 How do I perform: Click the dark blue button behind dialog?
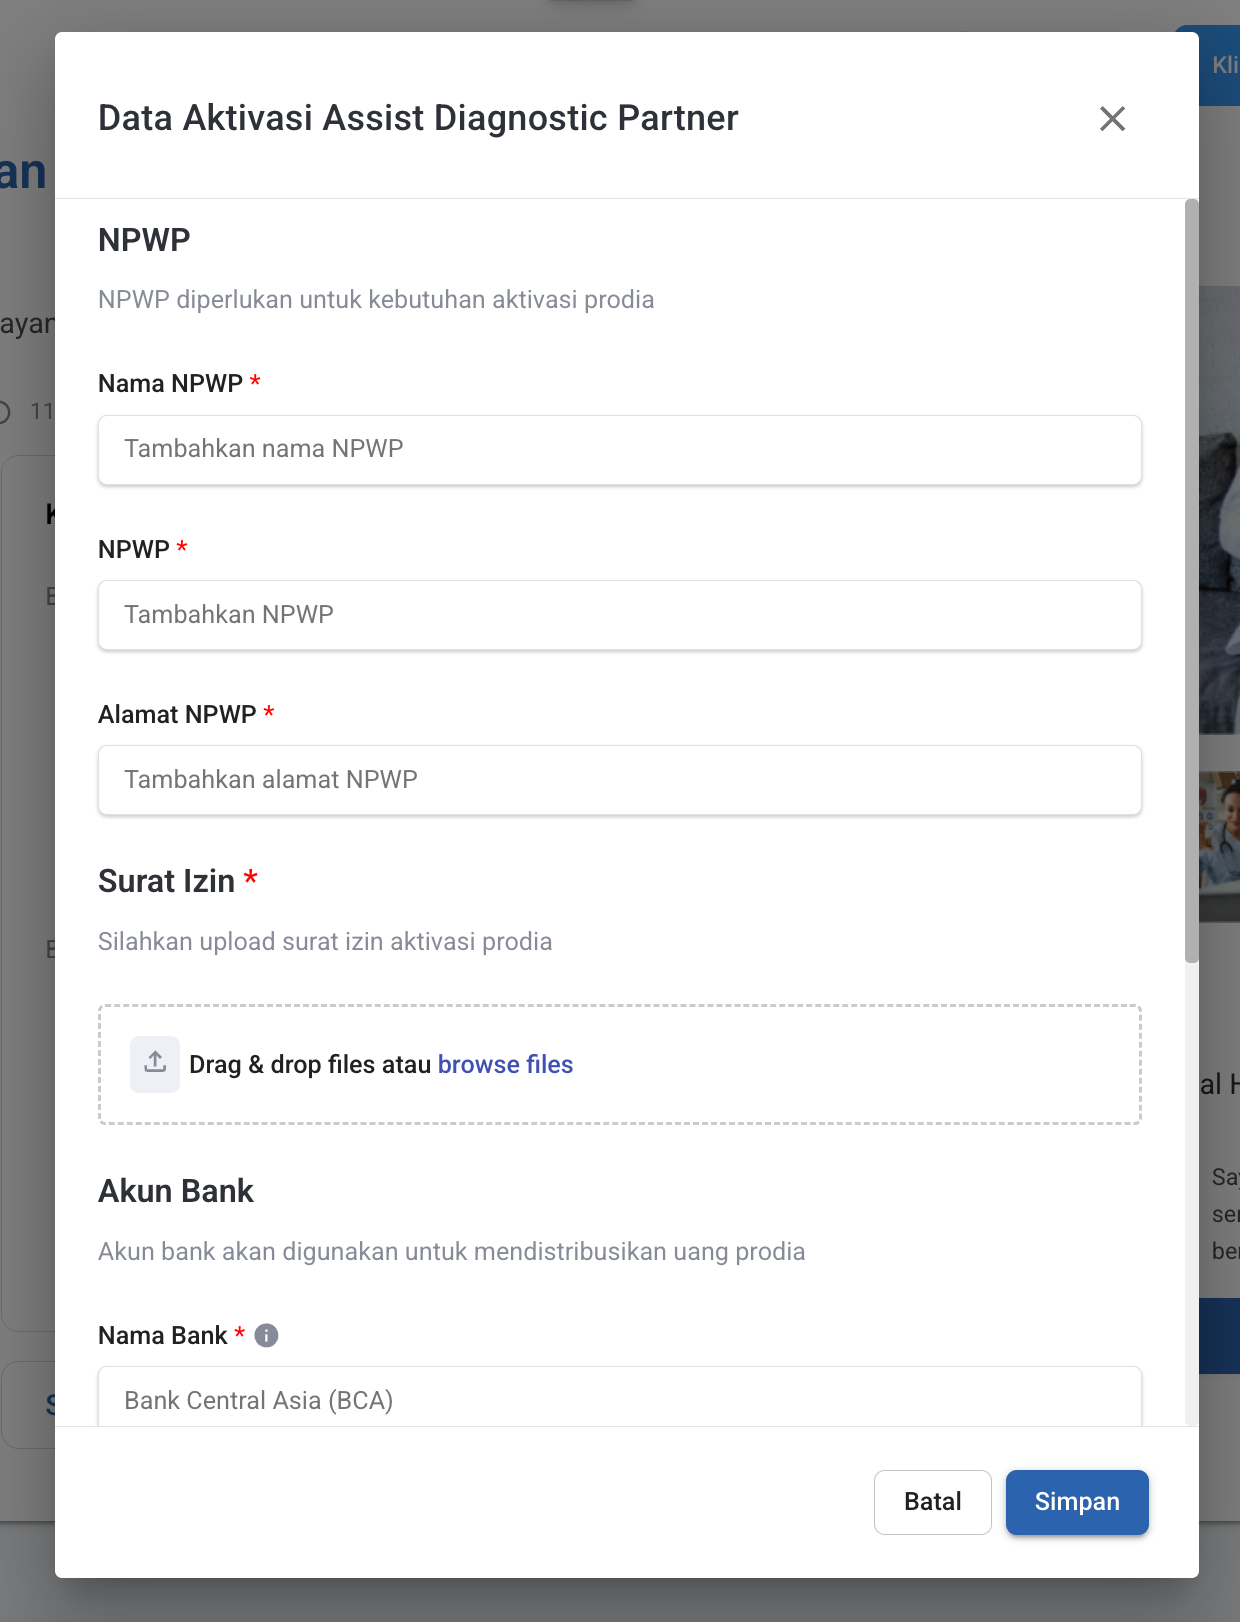click(1219, 1336)
